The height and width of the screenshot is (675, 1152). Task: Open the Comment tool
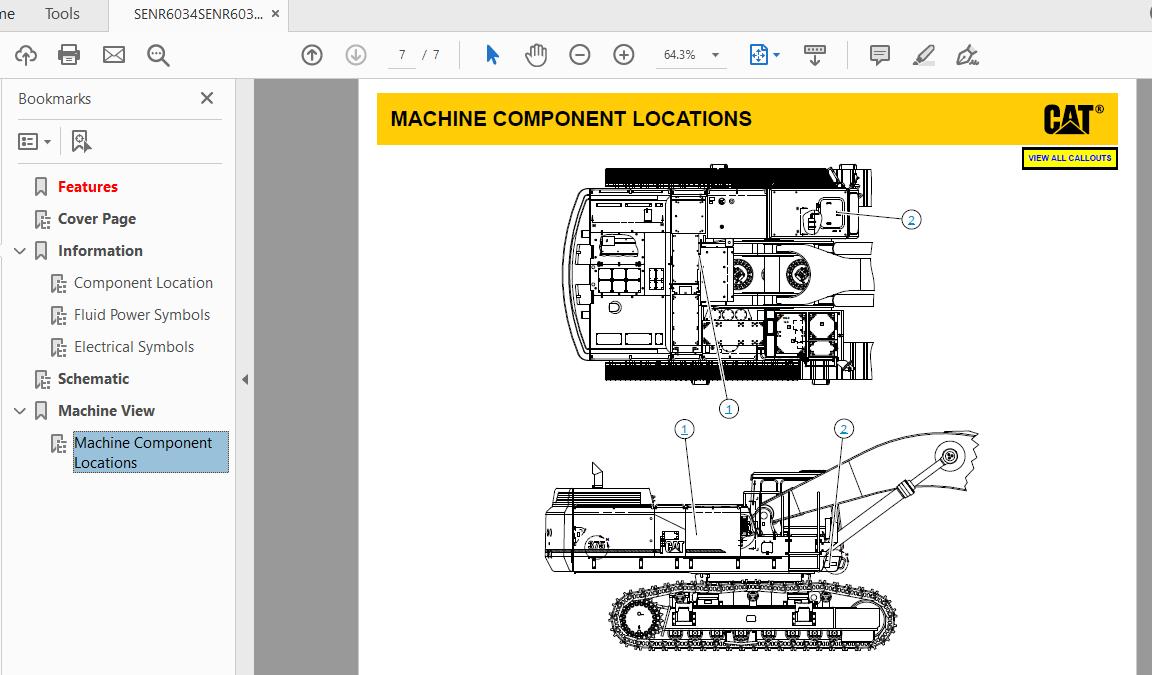pos(879,55)
